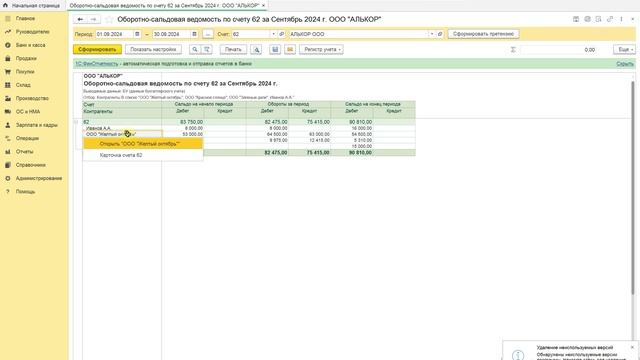The width and height of the screenshot is (640, 360).
Task: Click the Склад grid icon
Action: coord(8,85)
